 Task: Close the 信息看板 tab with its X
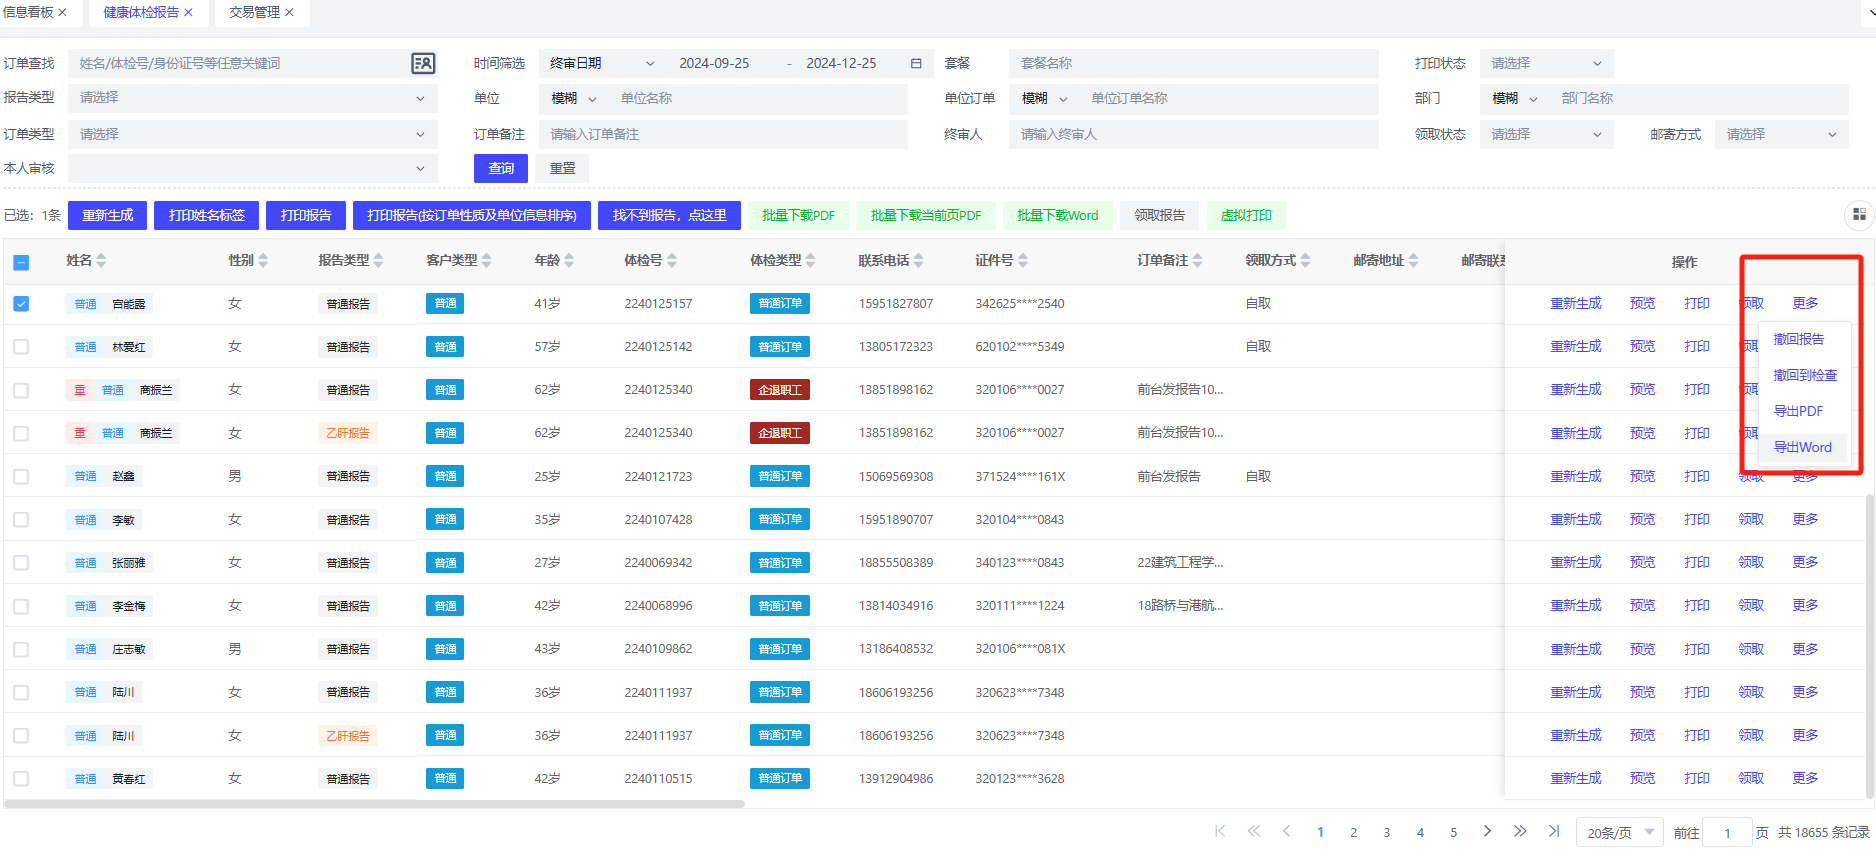point(63,12)
